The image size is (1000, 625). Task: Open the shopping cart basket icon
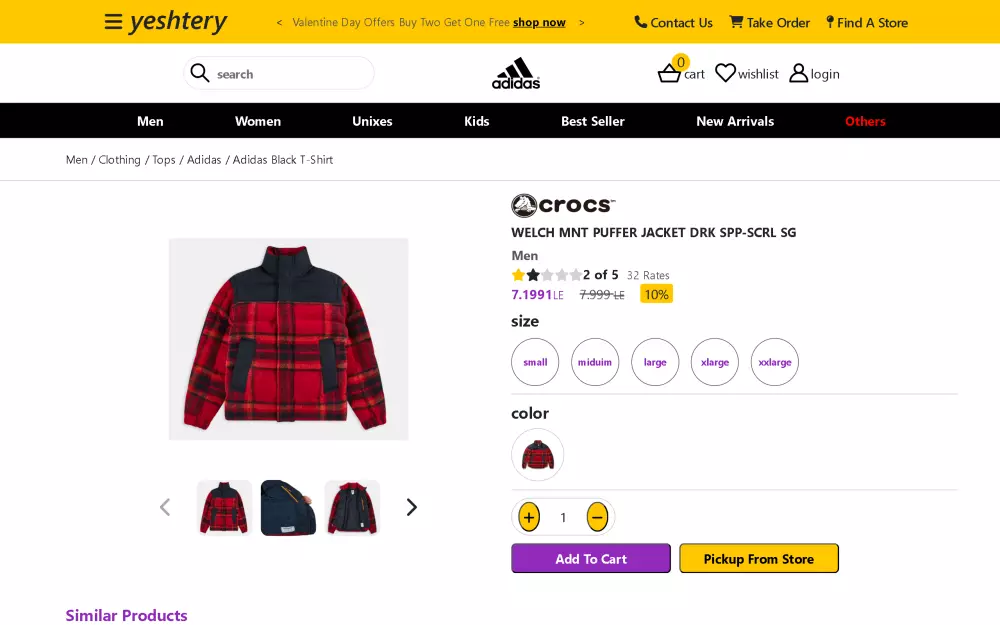pos(669,73)
